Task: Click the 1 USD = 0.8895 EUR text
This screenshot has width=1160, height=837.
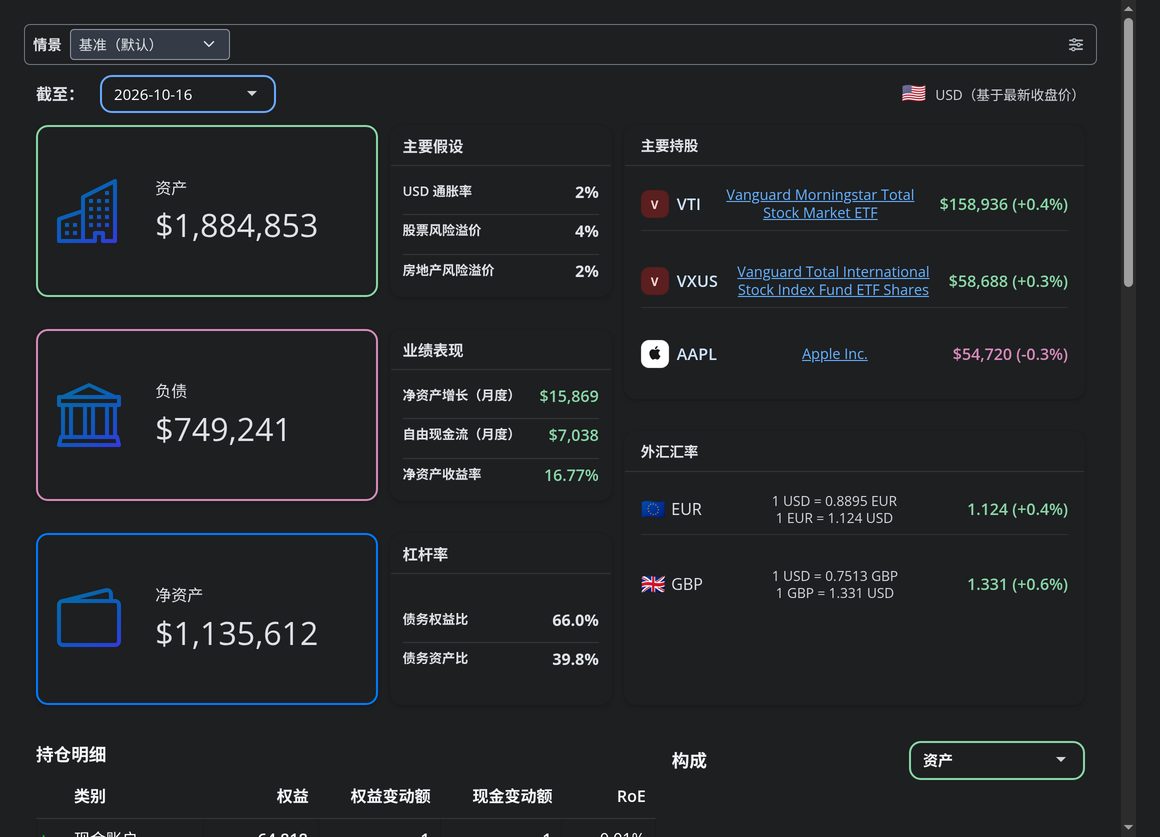Action: (834, 501)
